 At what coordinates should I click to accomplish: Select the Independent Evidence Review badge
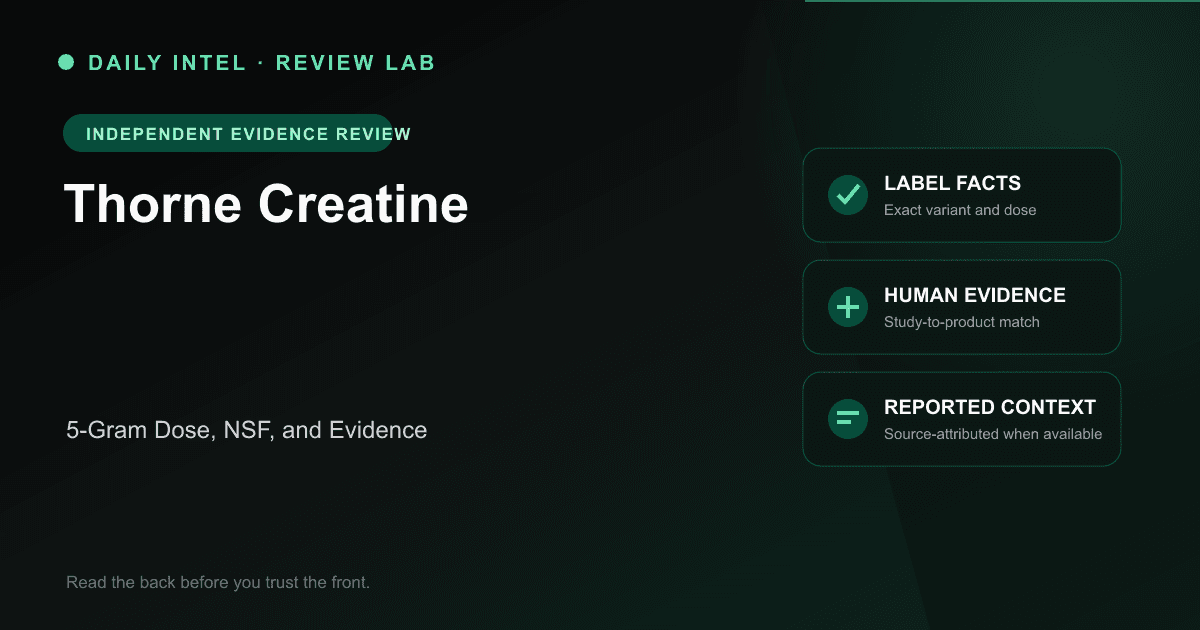point(228,133)
